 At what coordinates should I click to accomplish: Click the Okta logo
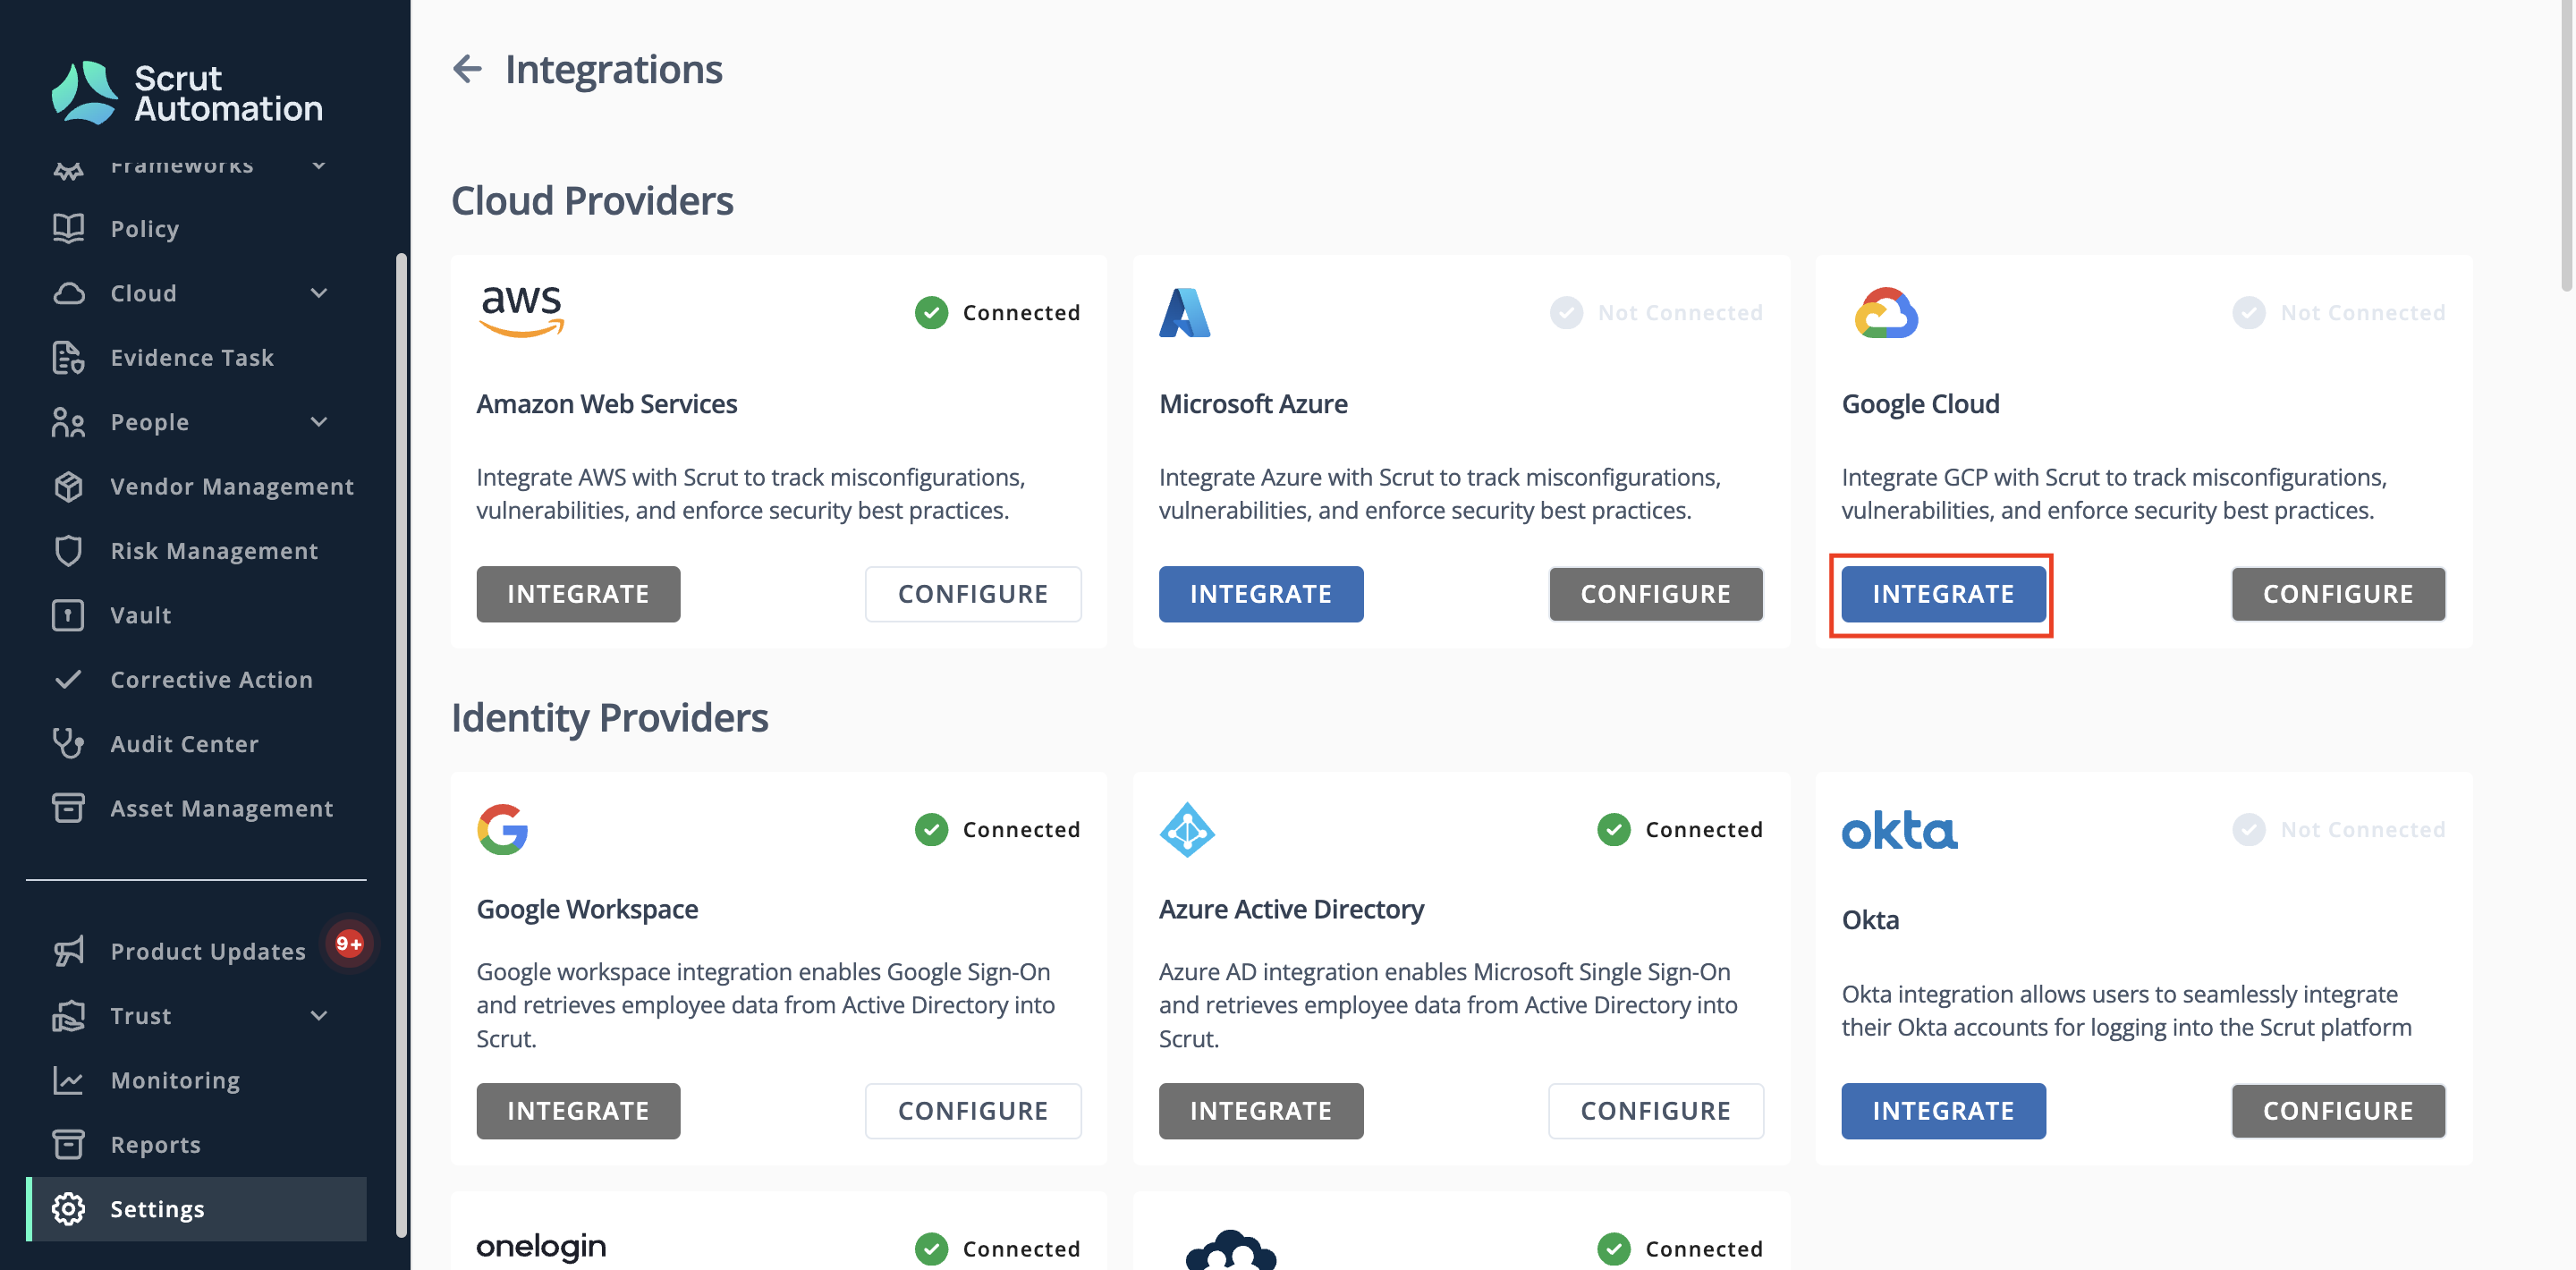click(x=1899, y=830)
